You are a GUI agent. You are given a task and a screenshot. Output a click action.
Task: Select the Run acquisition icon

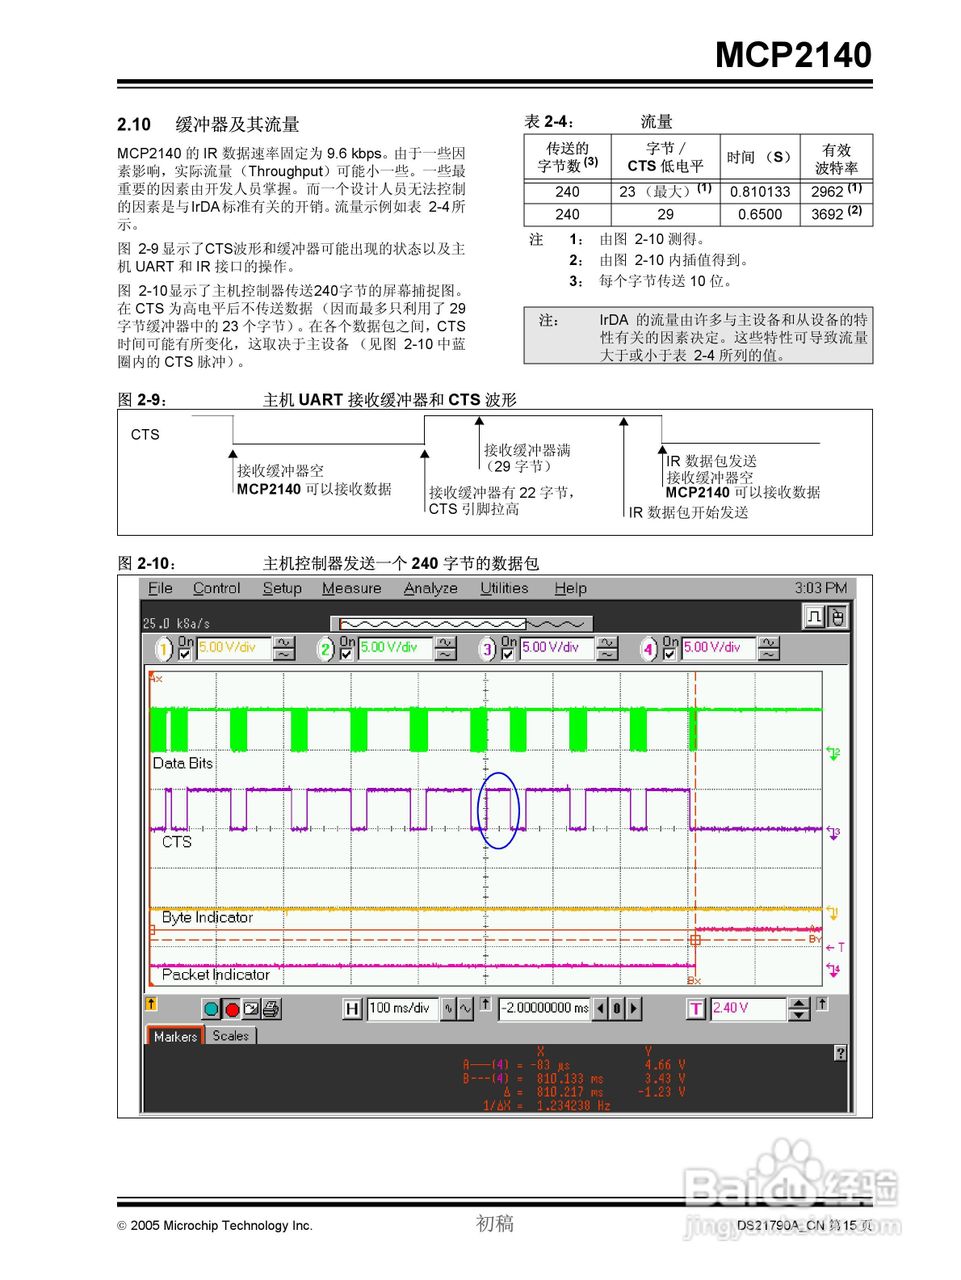(213, 1008)
